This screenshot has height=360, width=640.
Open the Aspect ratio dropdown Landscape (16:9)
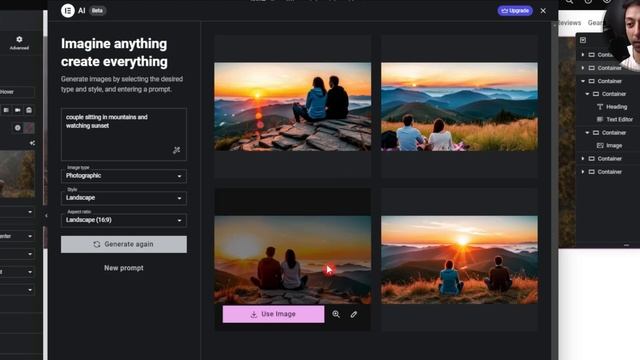124,220
